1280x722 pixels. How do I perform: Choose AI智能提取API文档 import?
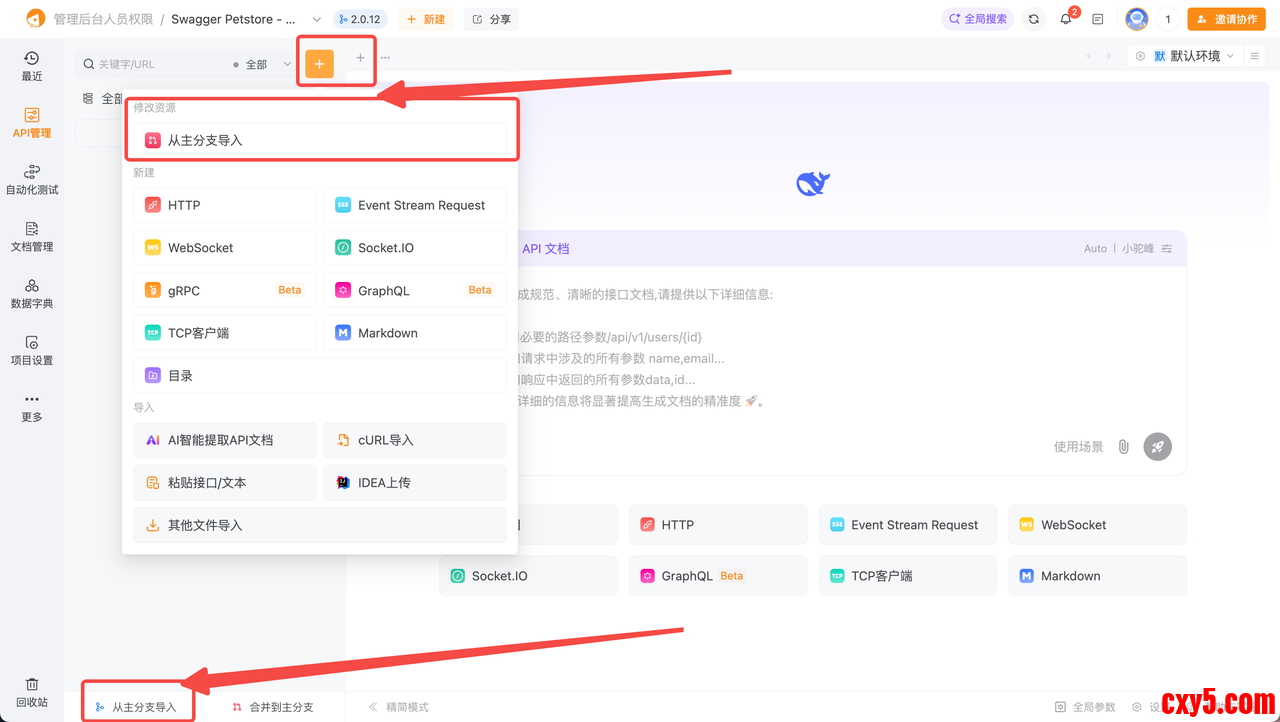[225, 440]
